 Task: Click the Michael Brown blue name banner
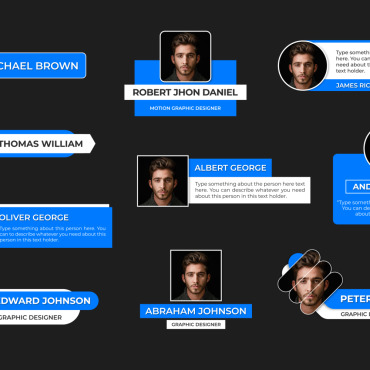[43, 65]
